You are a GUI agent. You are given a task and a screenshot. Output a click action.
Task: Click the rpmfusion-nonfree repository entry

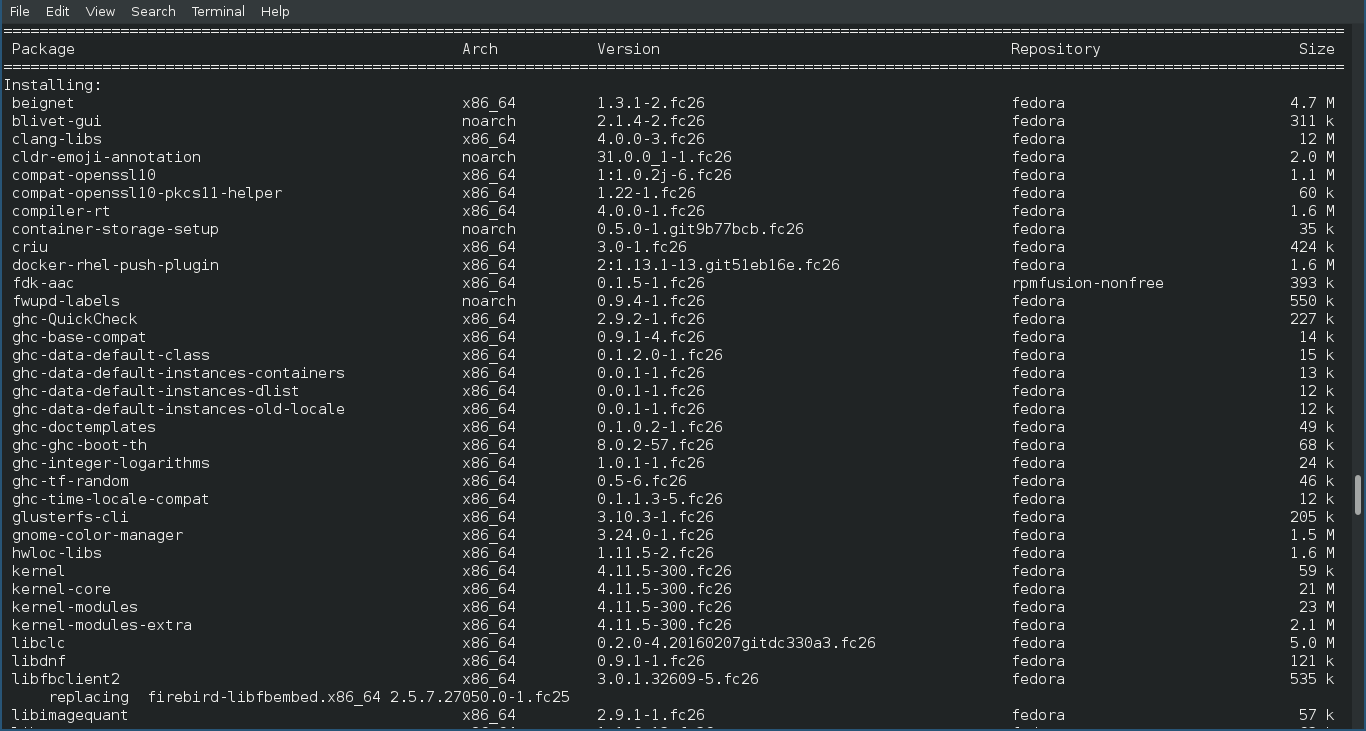pyautogui.click(x=1087, y=283)
